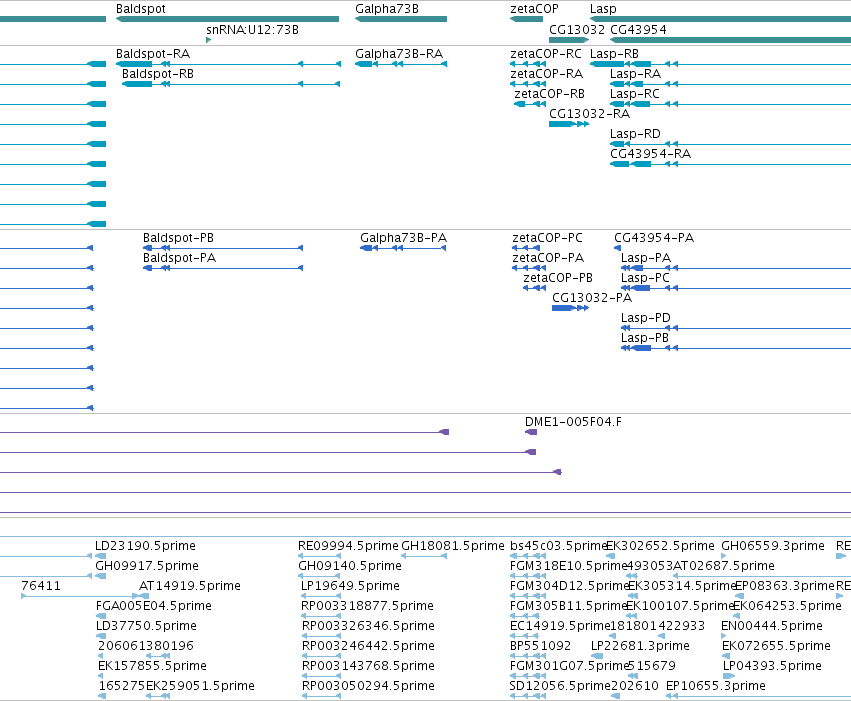This screenshot has width=851, height=701.
Task: Select the GH18081.5prime EST feature
Action: pos(424,556)
